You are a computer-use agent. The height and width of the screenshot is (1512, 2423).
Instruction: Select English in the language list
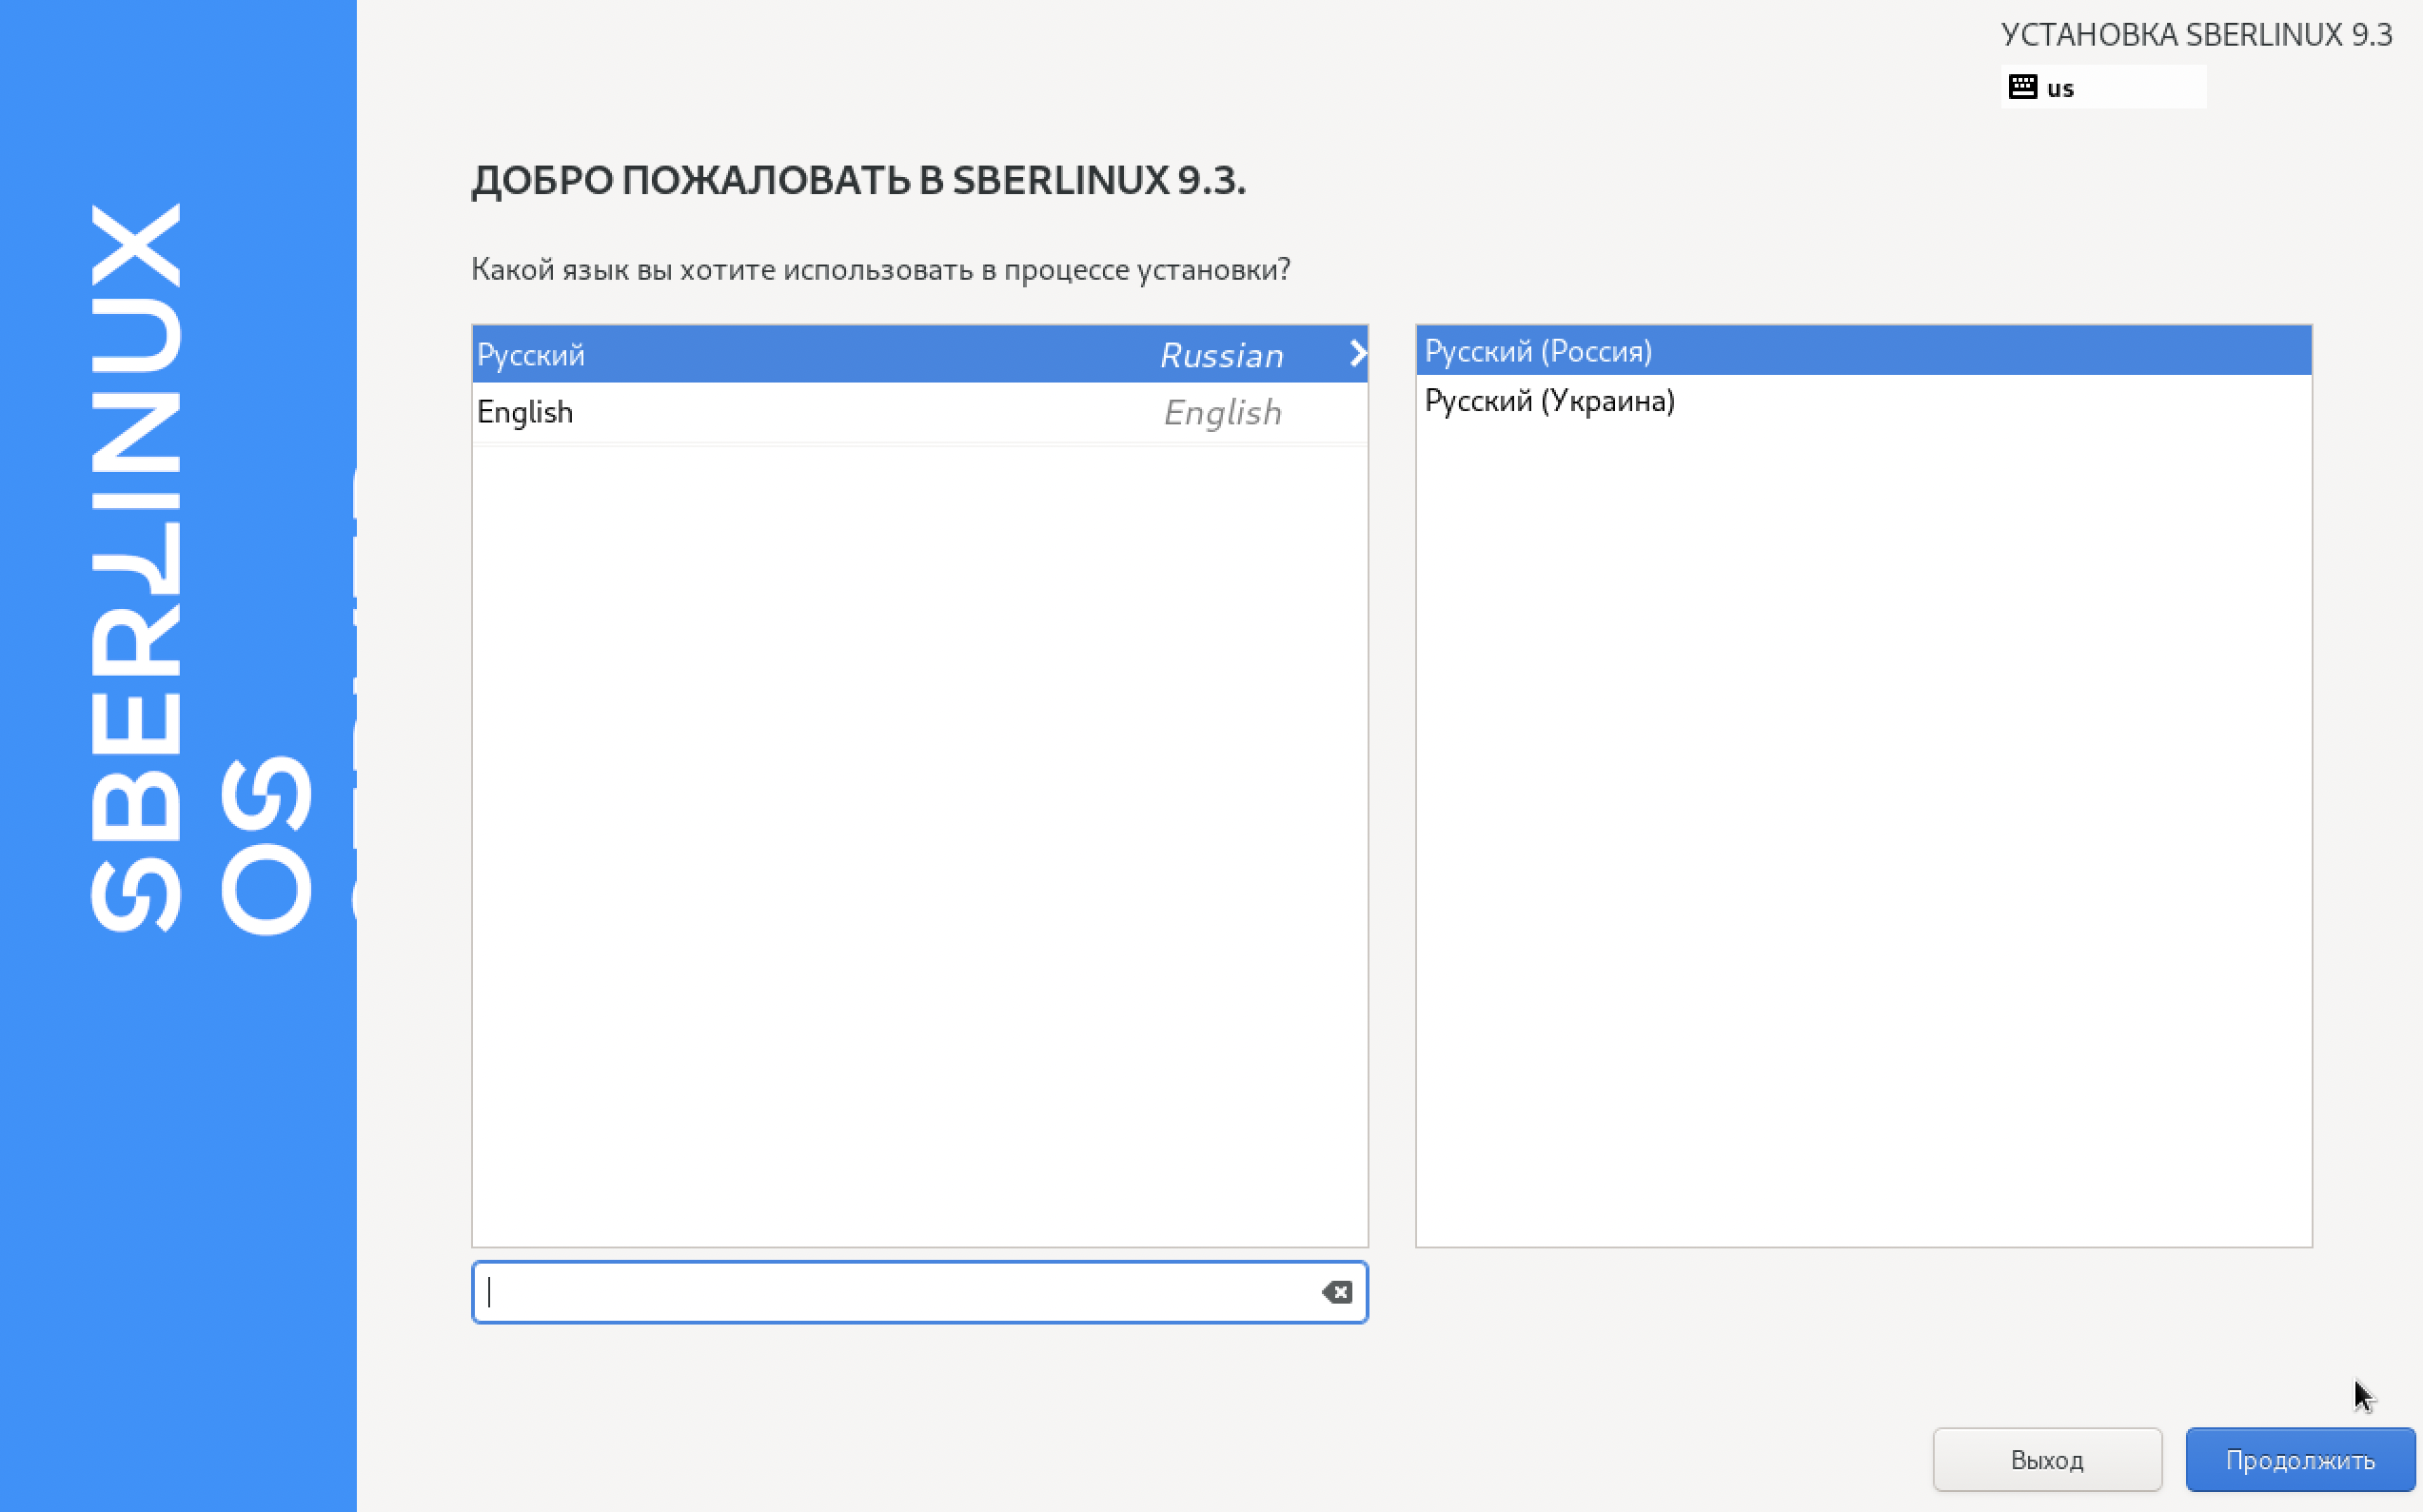coord(526,412)
